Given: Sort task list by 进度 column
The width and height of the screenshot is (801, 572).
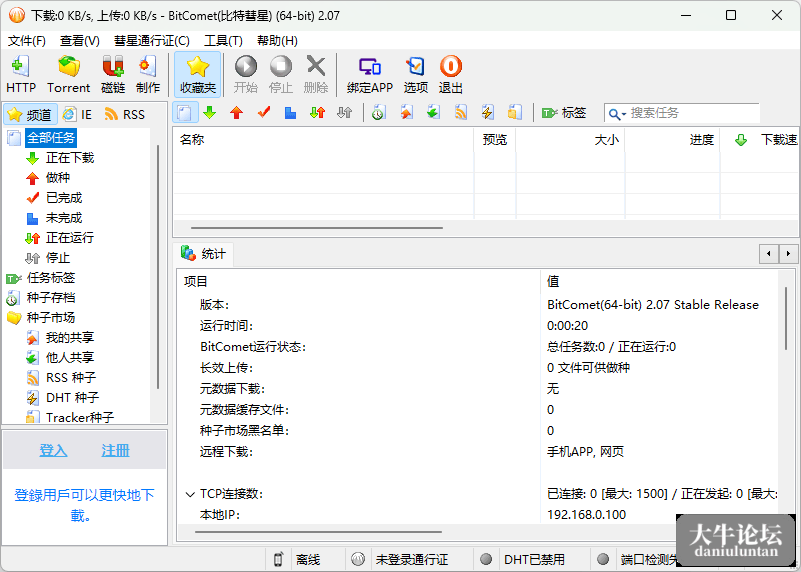Looking at the screenshot, I should click(x=672, y=139).
